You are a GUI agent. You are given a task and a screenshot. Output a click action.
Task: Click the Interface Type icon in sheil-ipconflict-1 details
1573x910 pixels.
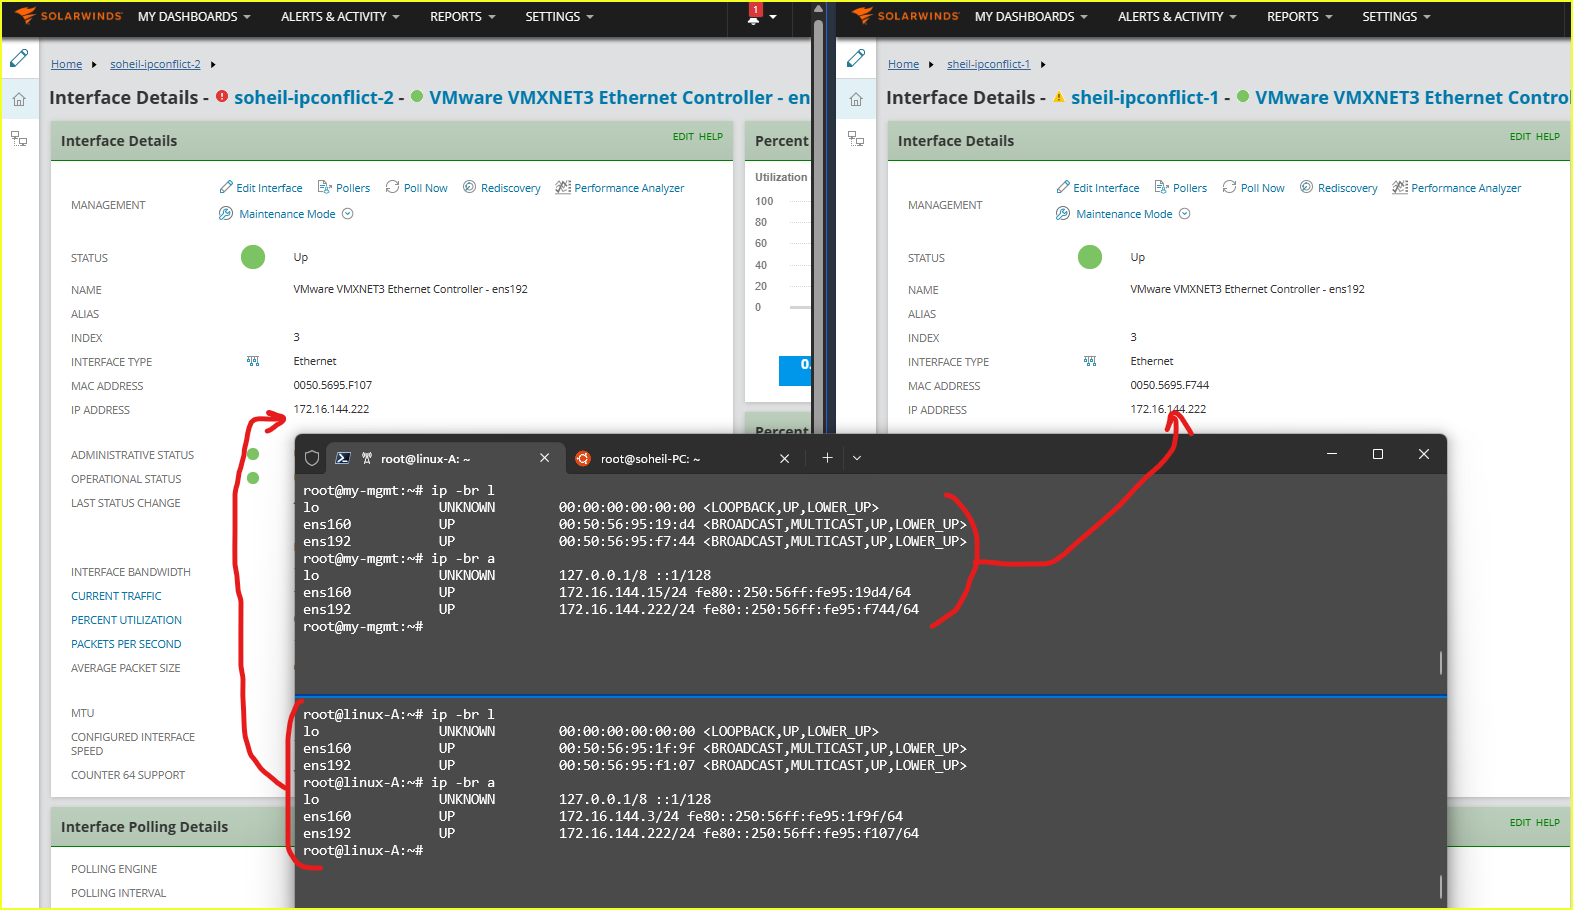click(x=1090, y=361)
